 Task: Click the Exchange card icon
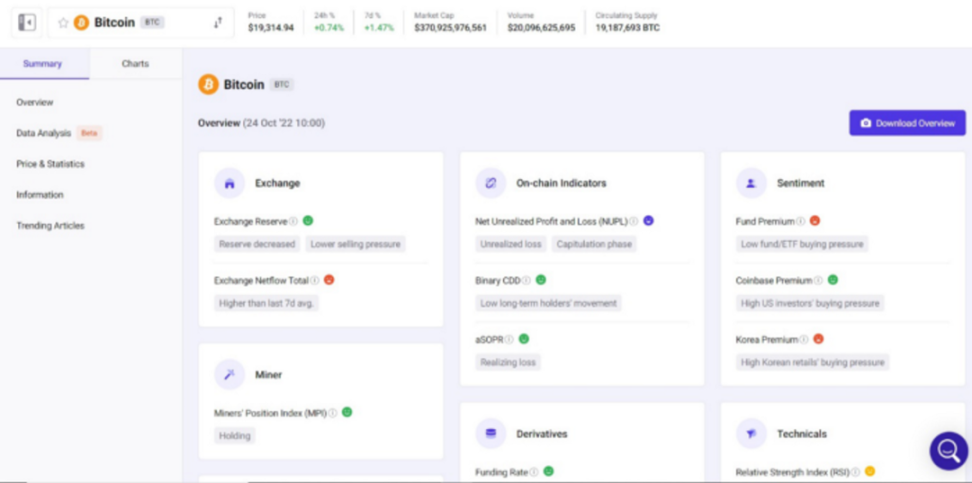pyautogui.click(x=230, y=183)
